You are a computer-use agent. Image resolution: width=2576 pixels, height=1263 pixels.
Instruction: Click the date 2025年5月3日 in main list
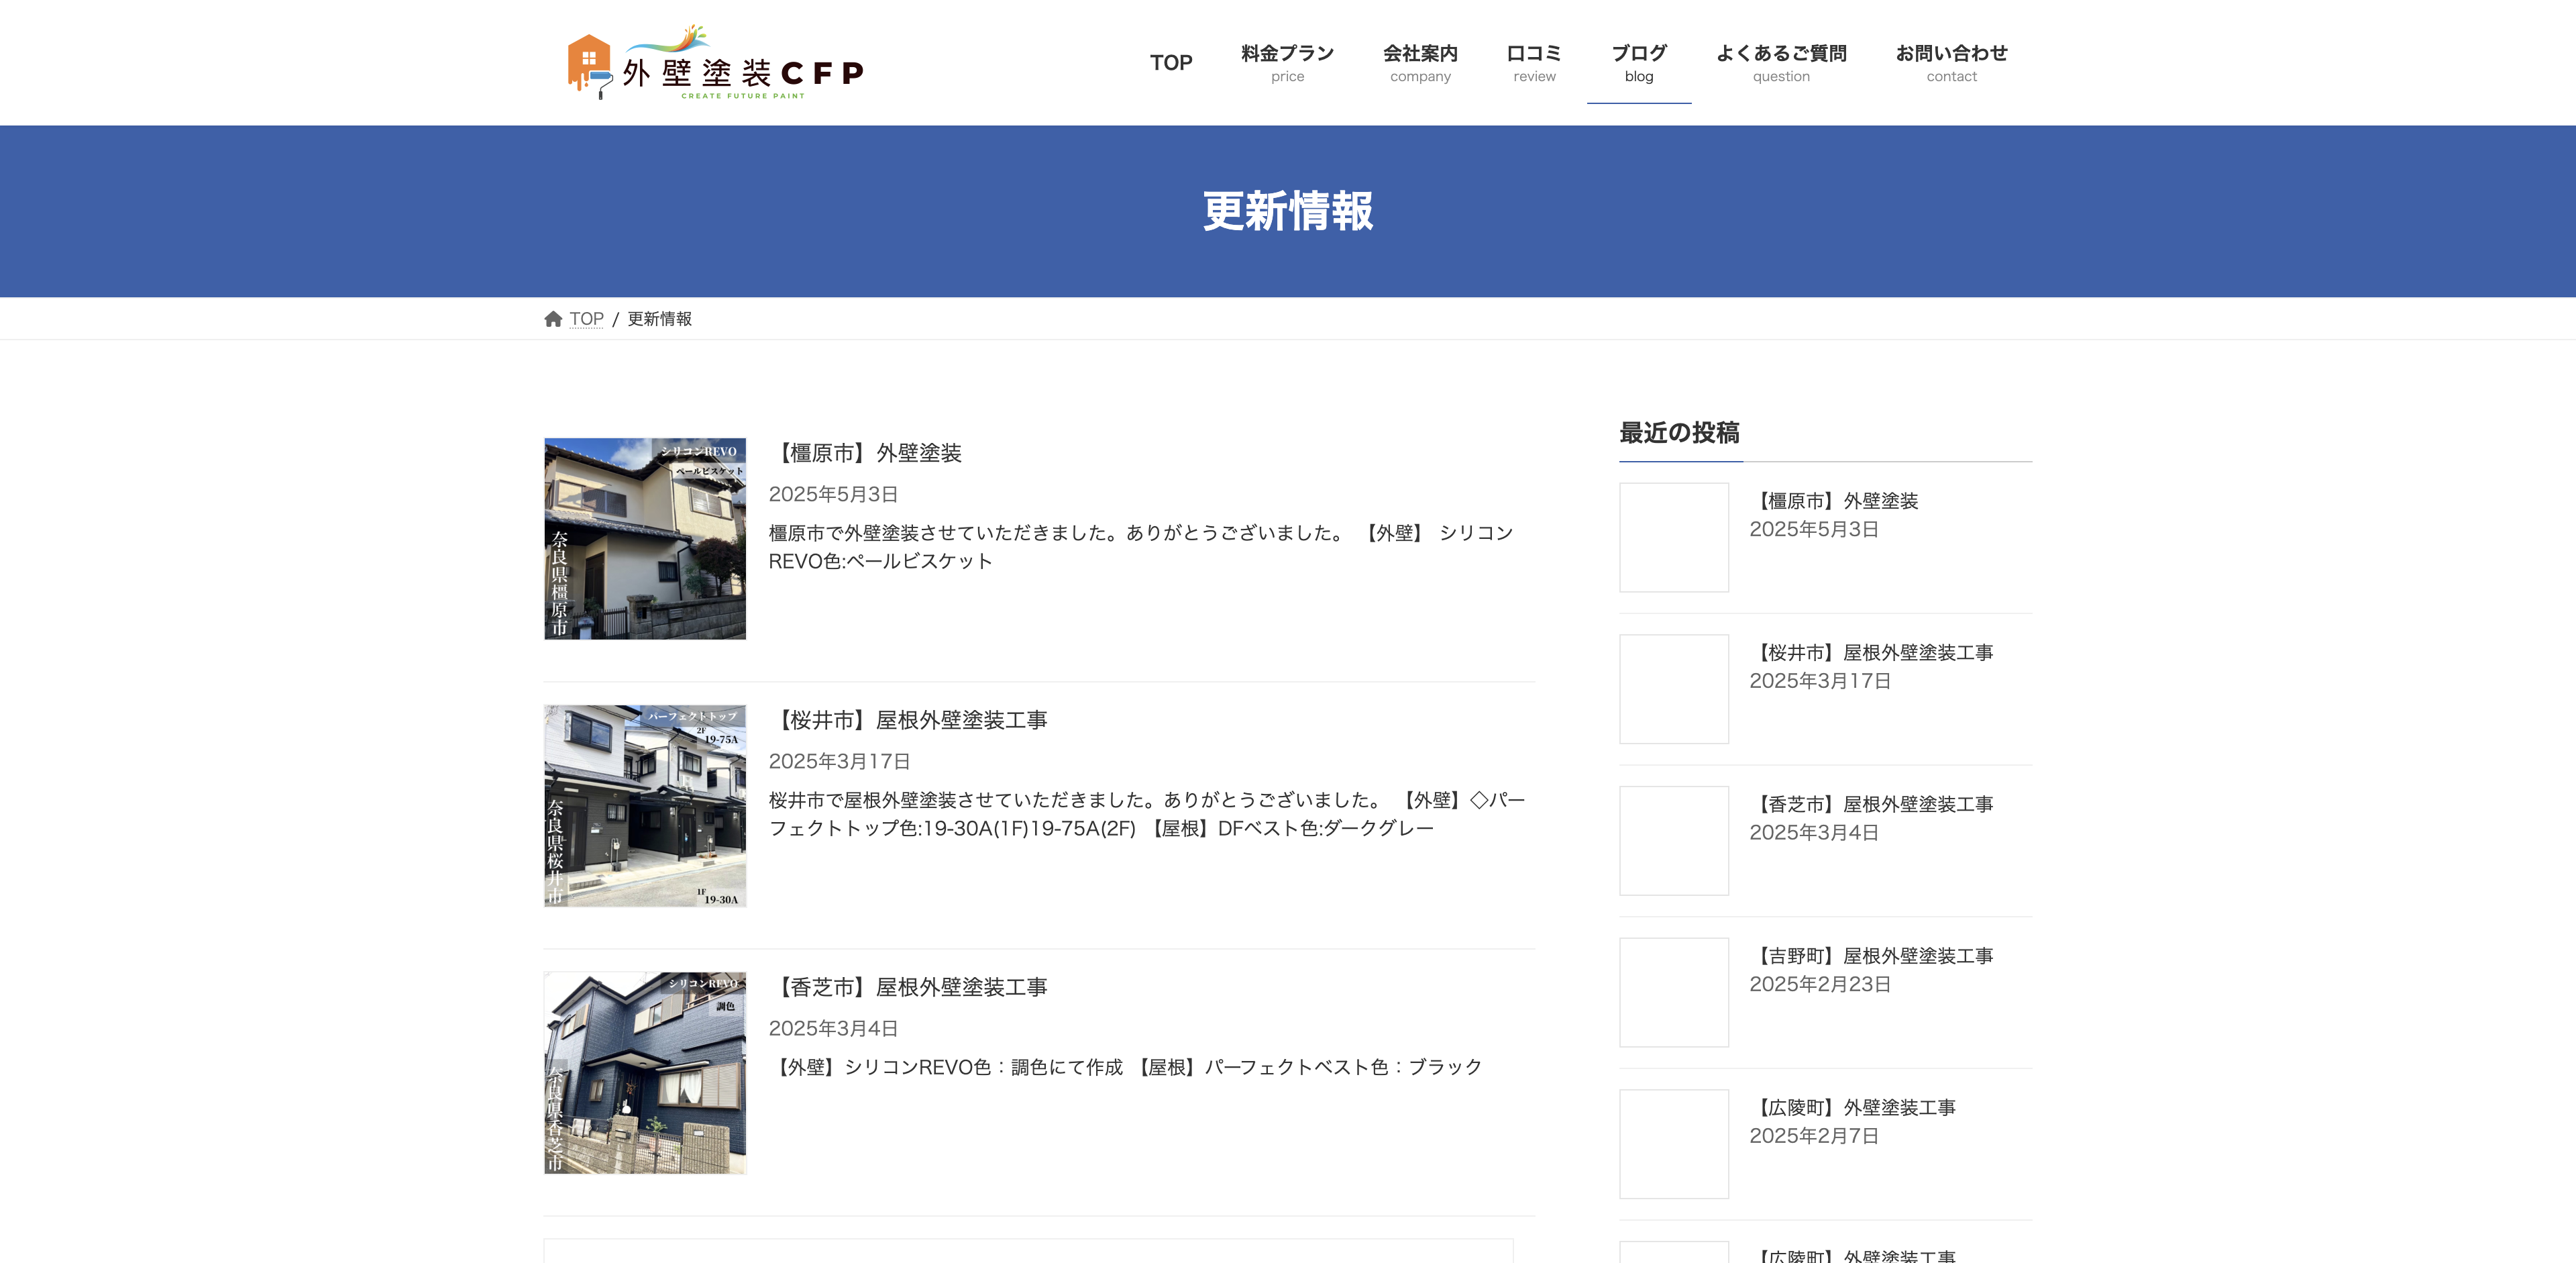[x=833, y=494]
